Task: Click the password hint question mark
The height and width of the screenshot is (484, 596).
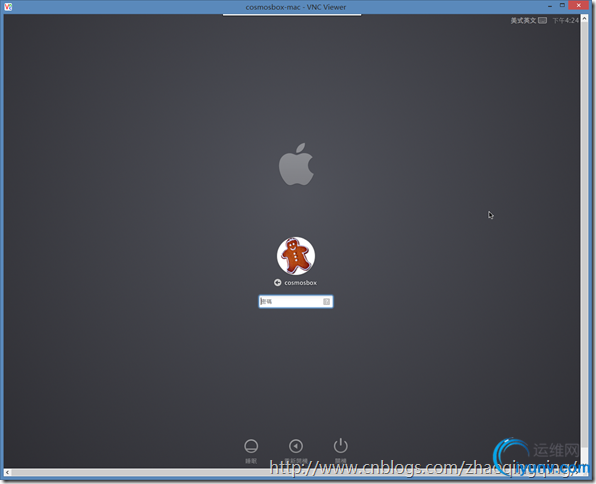Action: pos(326,302)
